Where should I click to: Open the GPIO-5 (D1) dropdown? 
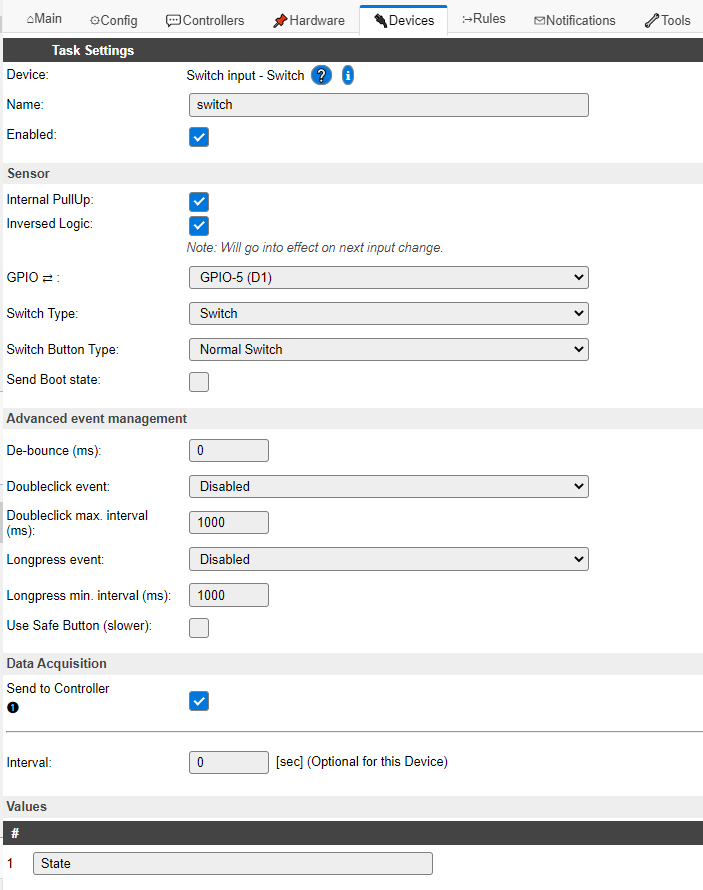(x=388, y=277)
